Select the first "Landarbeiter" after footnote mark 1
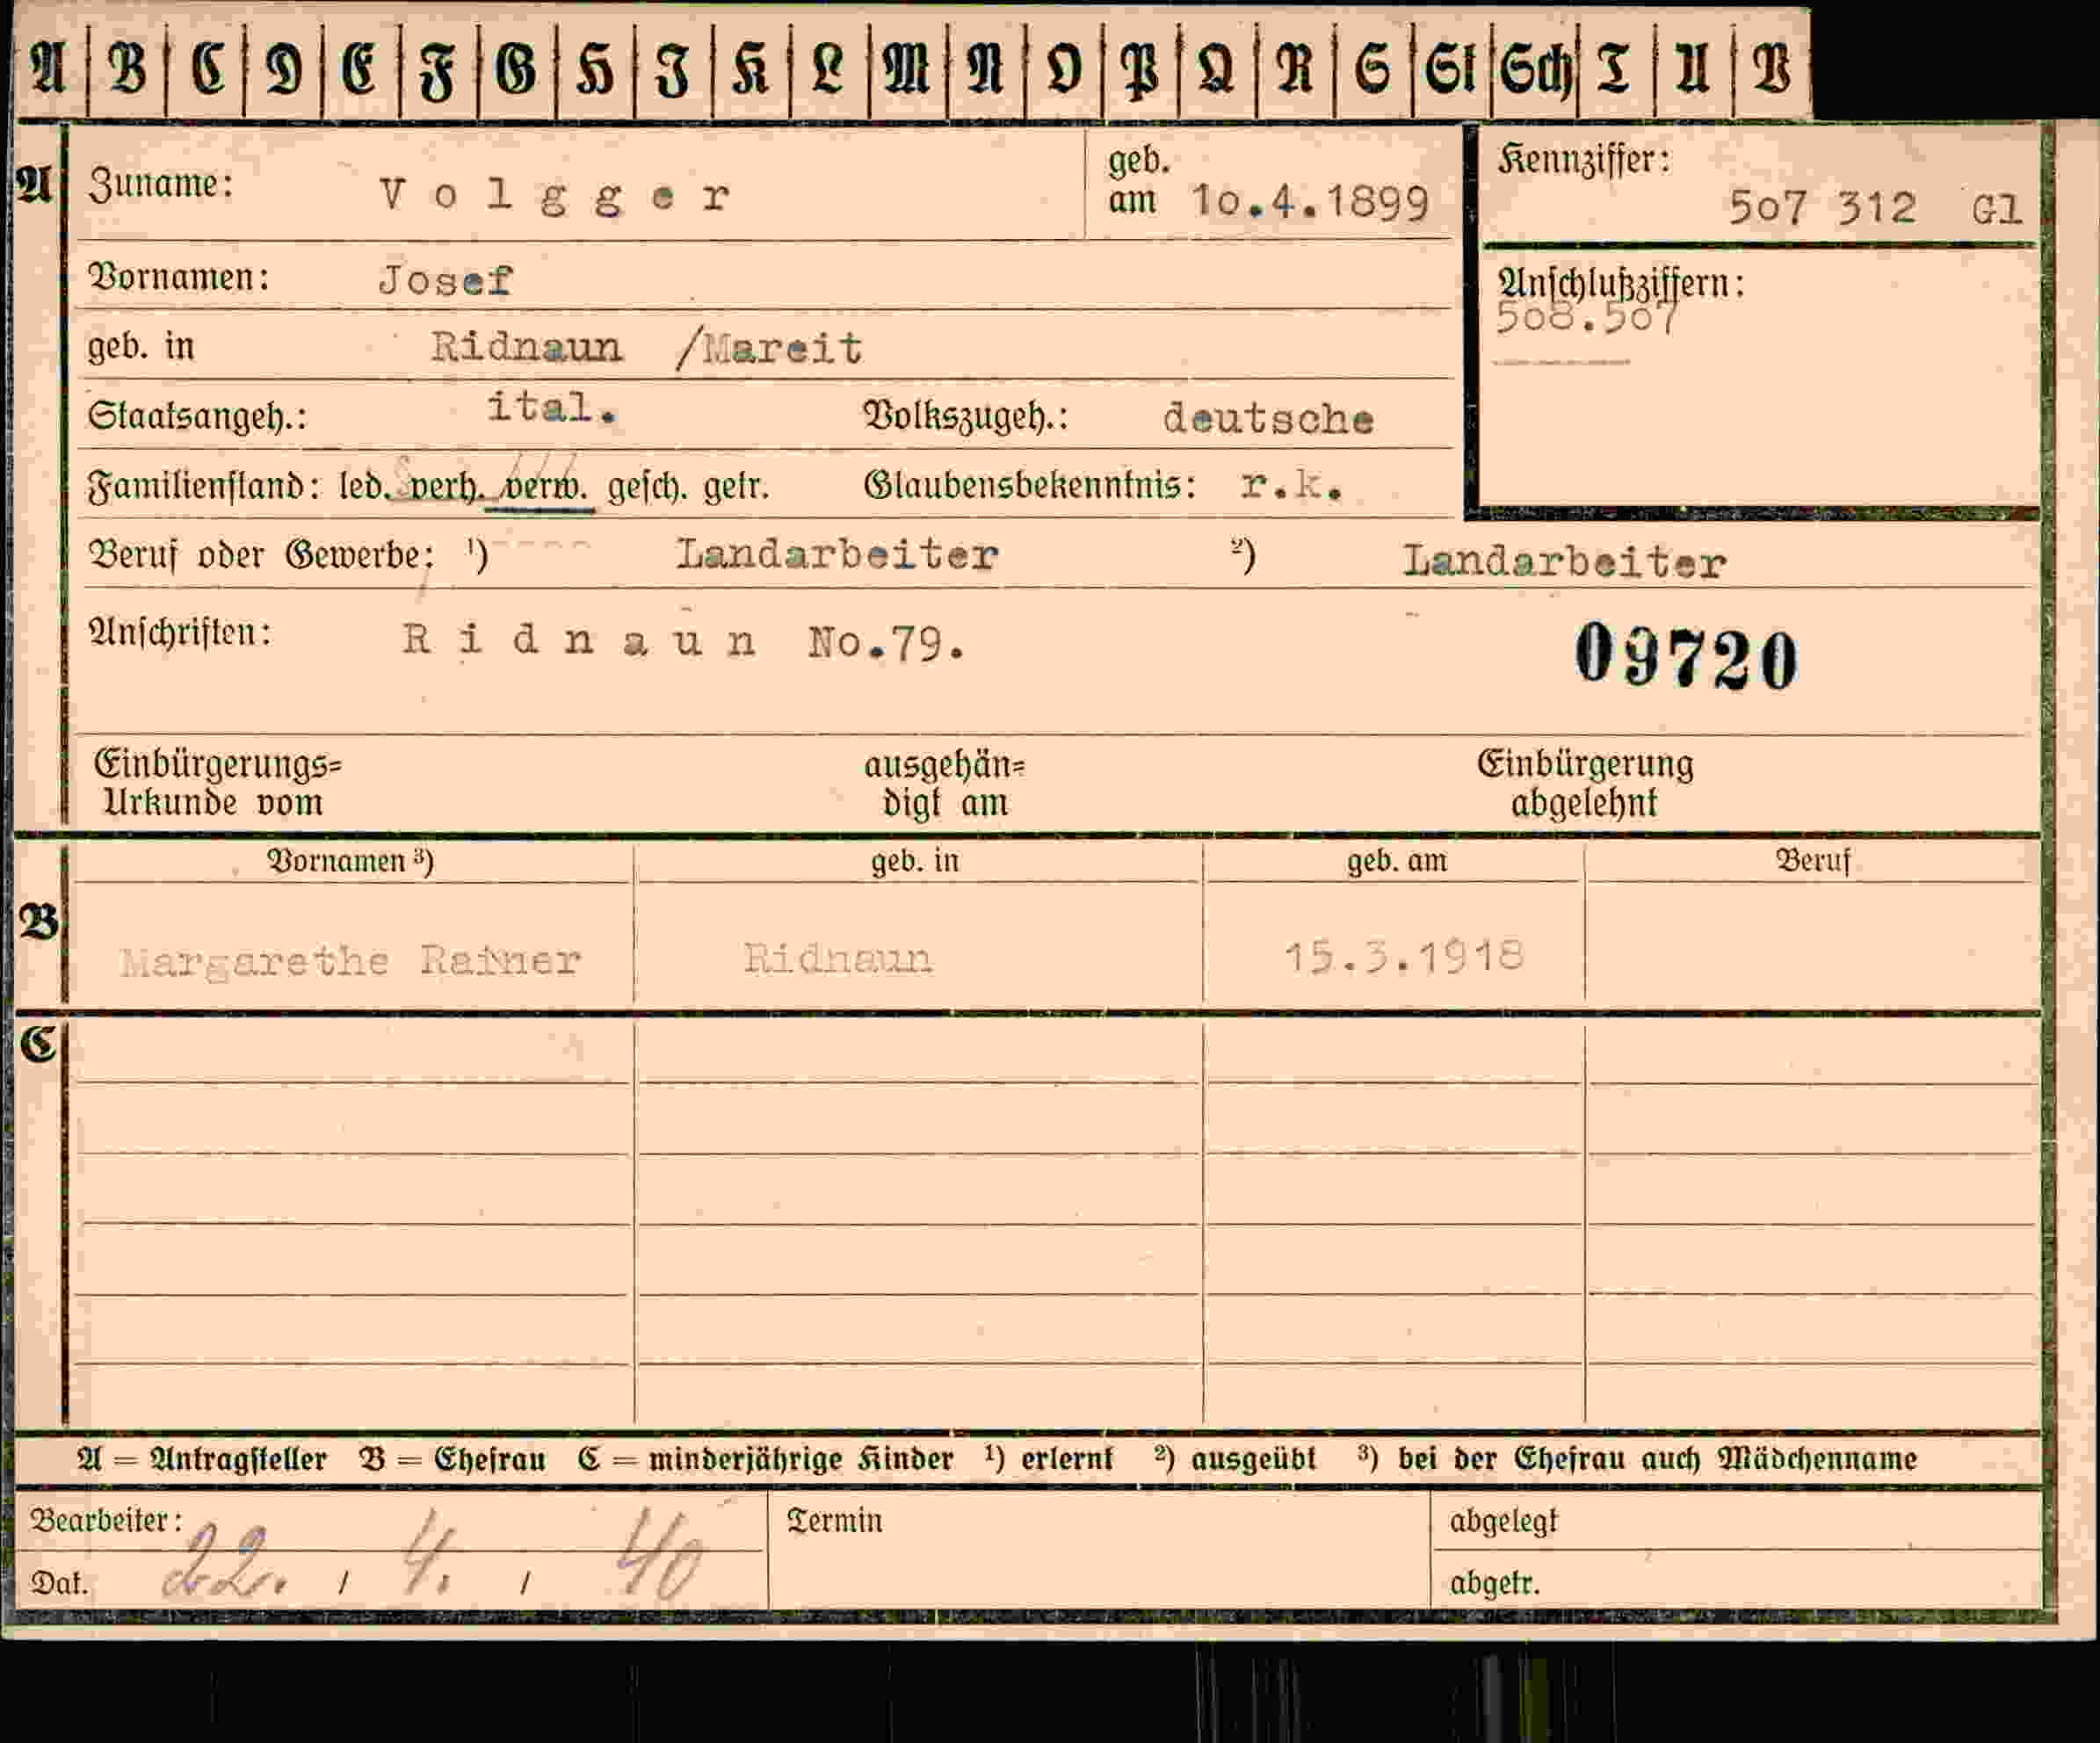The height and width of the screenshot is (1743, 2100). coord(837,554)
